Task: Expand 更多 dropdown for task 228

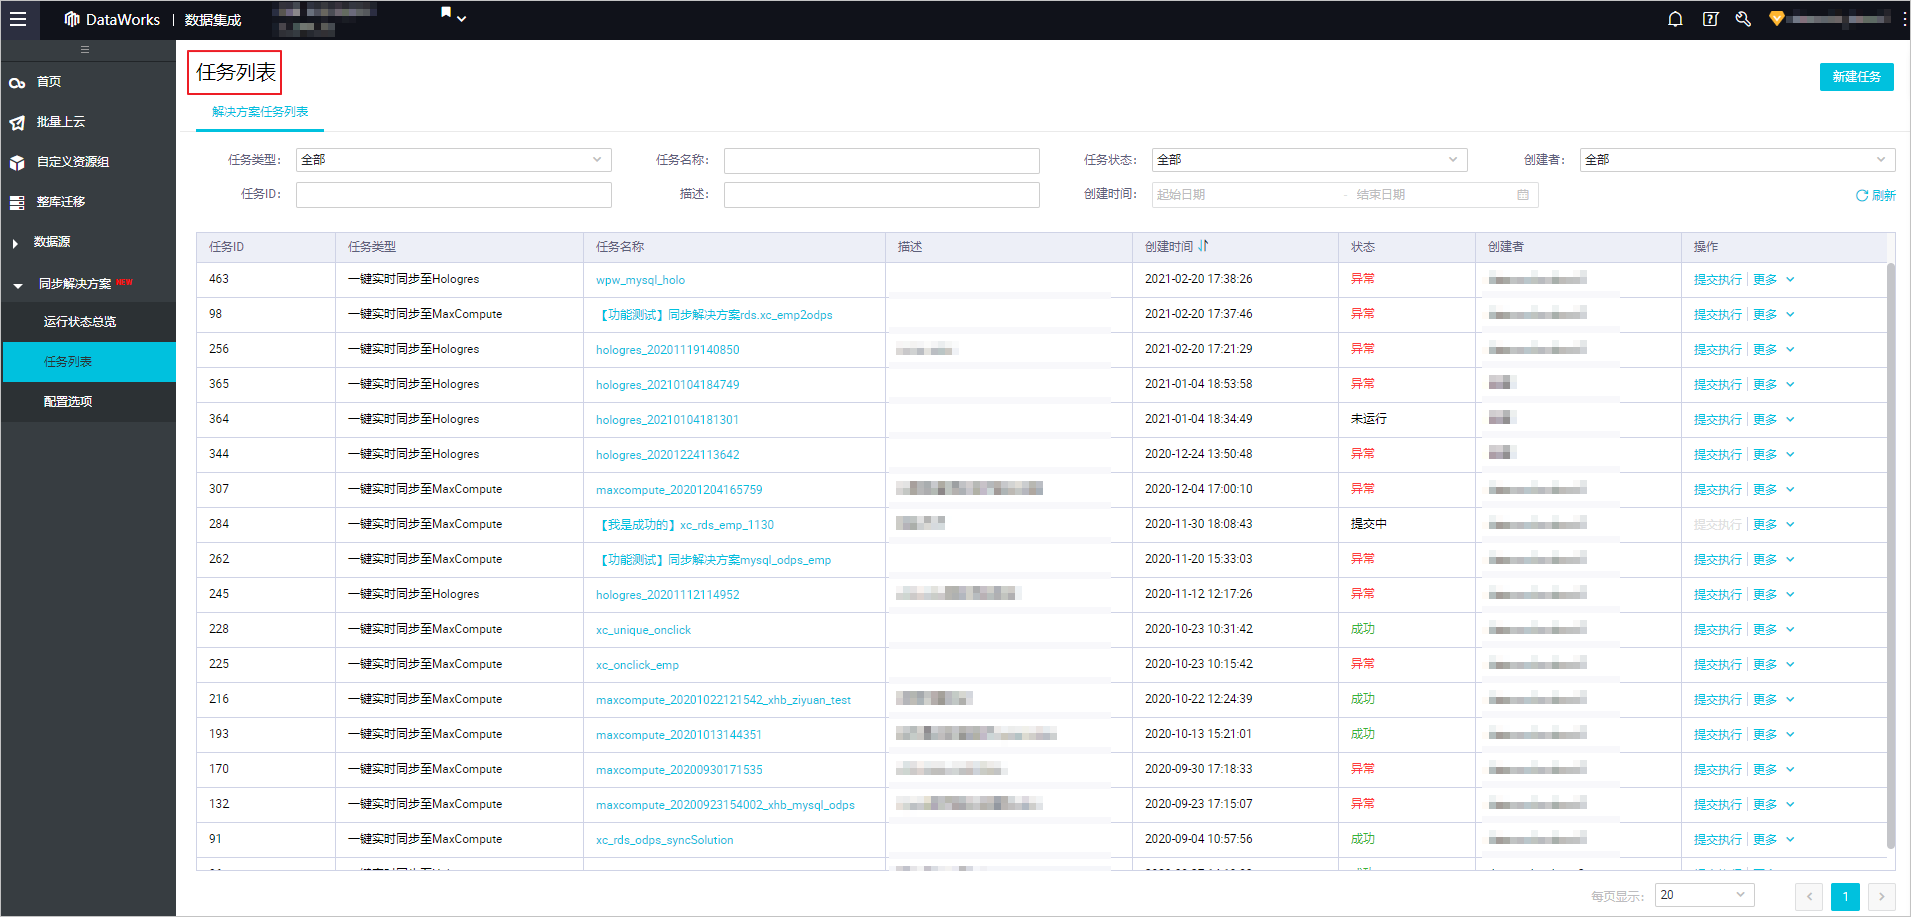Action: tap(1774, 630)
